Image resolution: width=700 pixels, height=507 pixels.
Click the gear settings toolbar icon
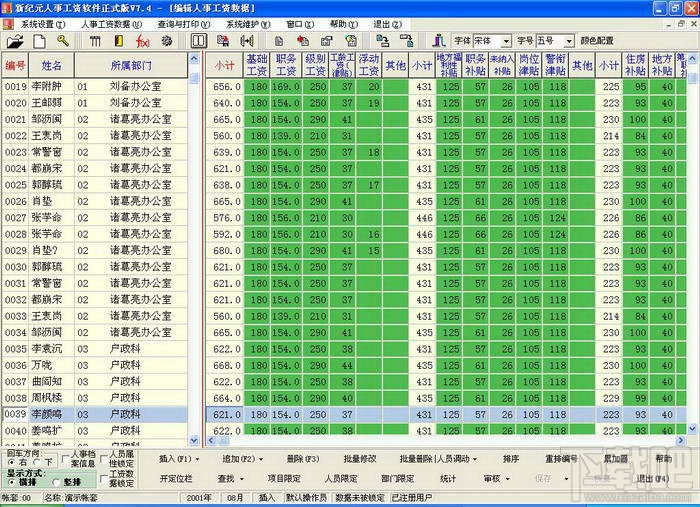point(167,42)
